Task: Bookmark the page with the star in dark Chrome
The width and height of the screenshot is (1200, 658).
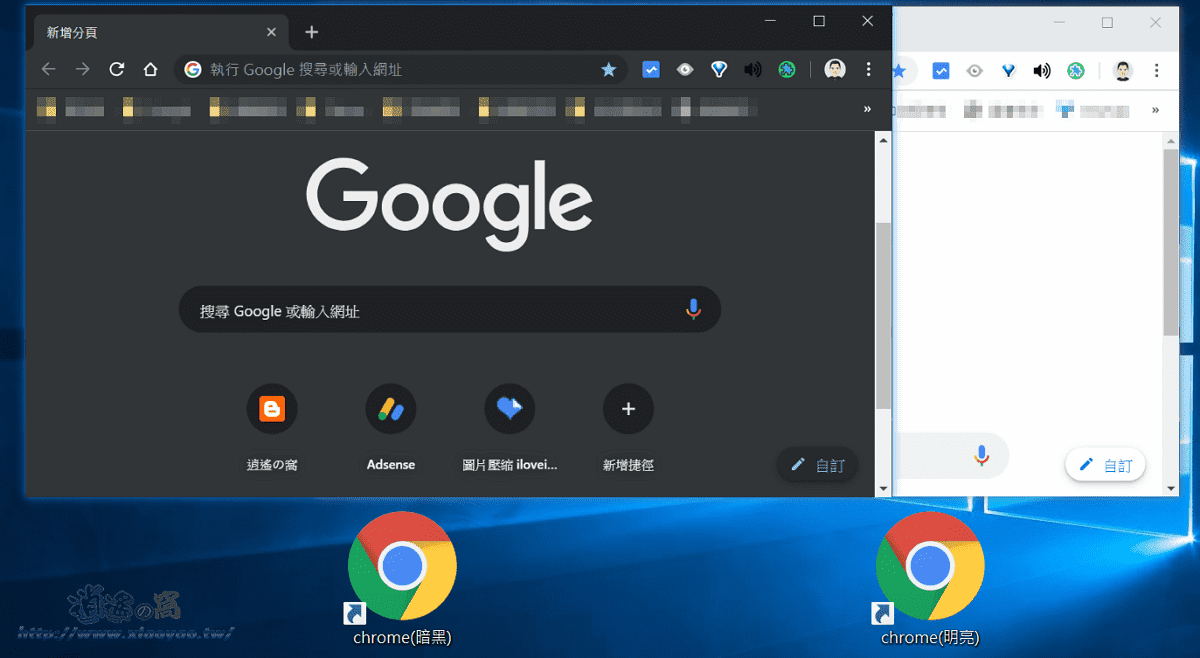Action: pos(608,69)
